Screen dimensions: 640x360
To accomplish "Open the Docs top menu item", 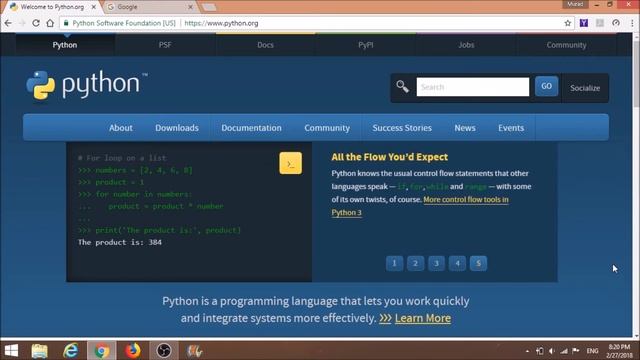I will [265, 45].
